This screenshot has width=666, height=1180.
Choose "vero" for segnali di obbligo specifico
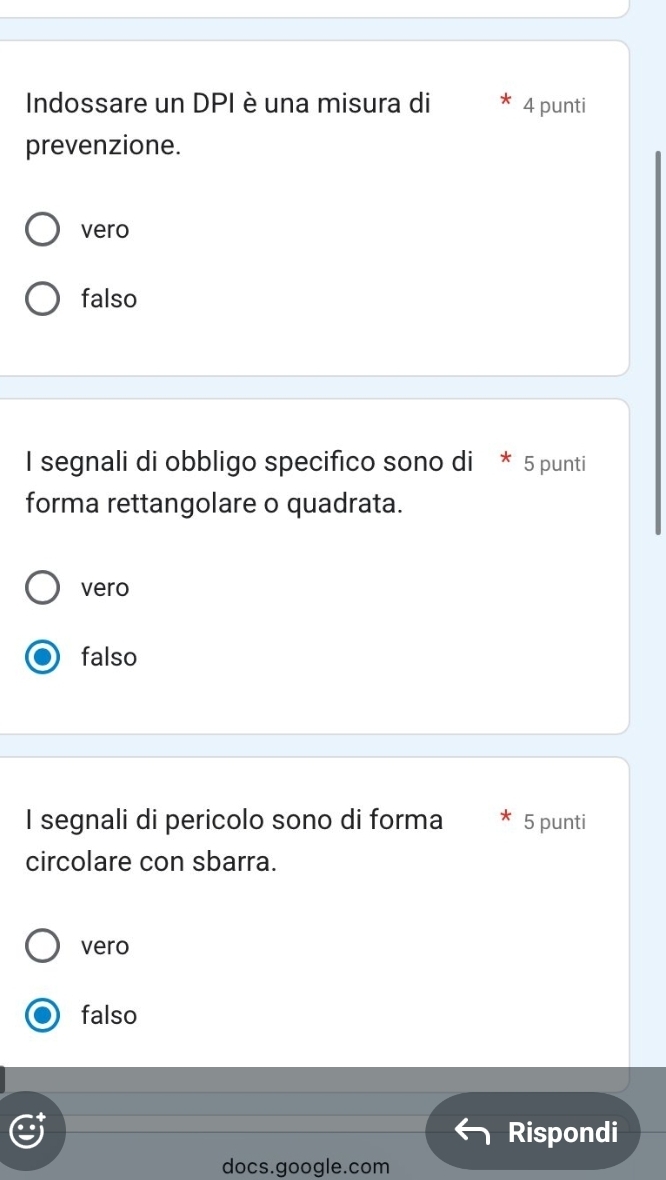click(x=42, y=588)
